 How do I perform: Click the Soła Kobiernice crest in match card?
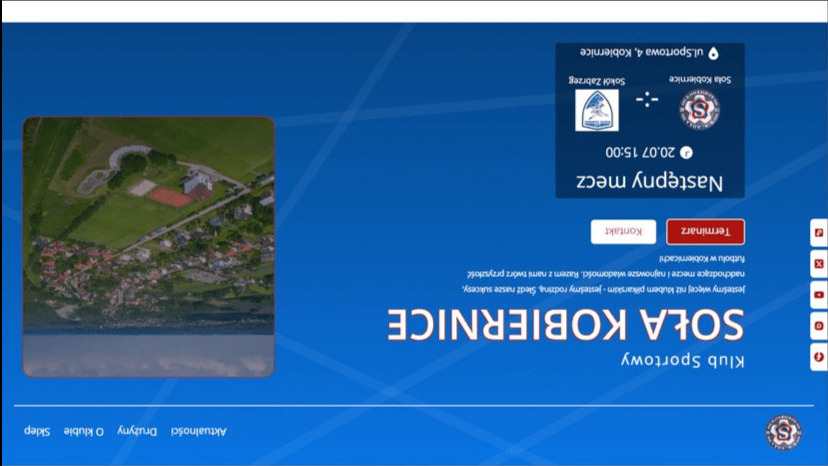(x=699, y=109)
